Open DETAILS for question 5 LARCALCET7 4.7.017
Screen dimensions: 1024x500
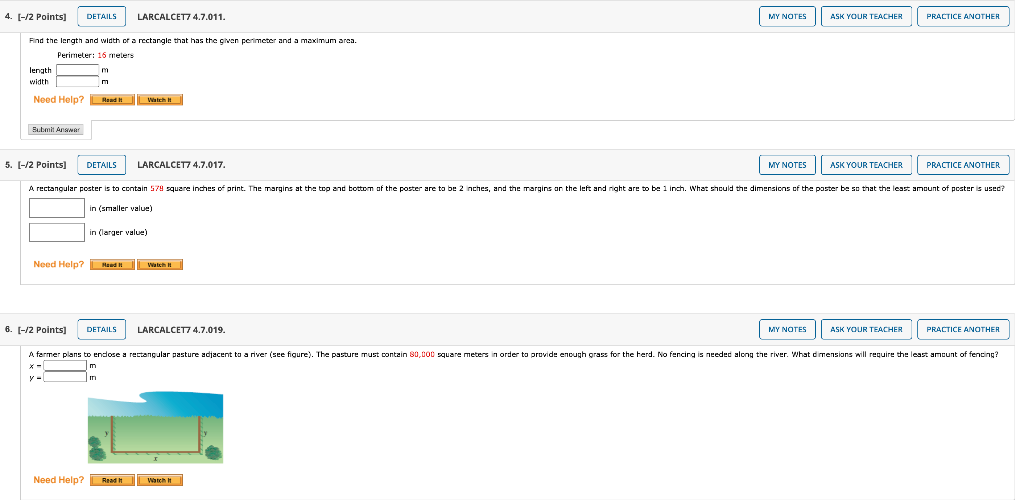pos(102,165)
